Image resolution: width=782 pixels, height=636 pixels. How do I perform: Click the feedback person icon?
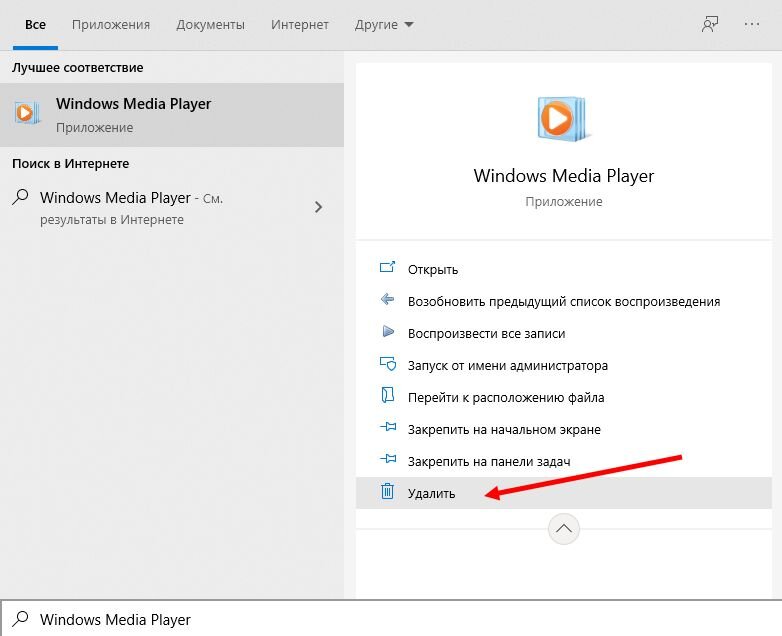710,24
